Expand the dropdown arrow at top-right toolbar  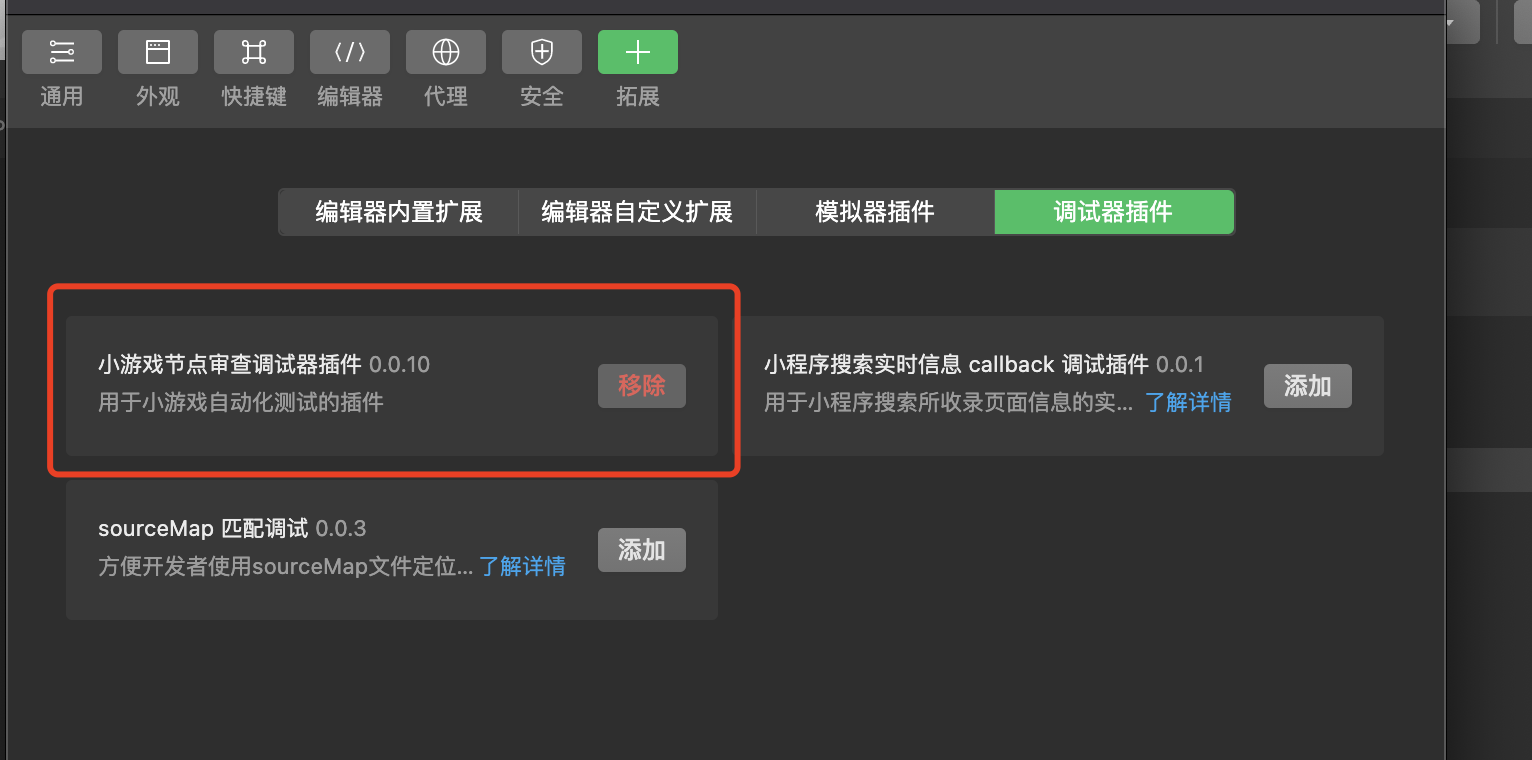(1450, 22)
